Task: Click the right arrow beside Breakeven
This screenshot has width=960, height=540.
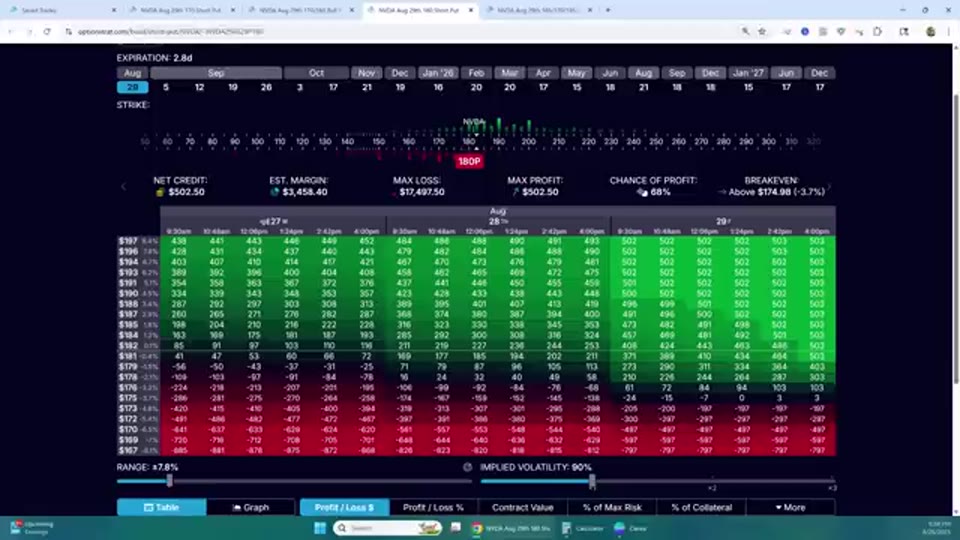Action: (x=830, y=186)
